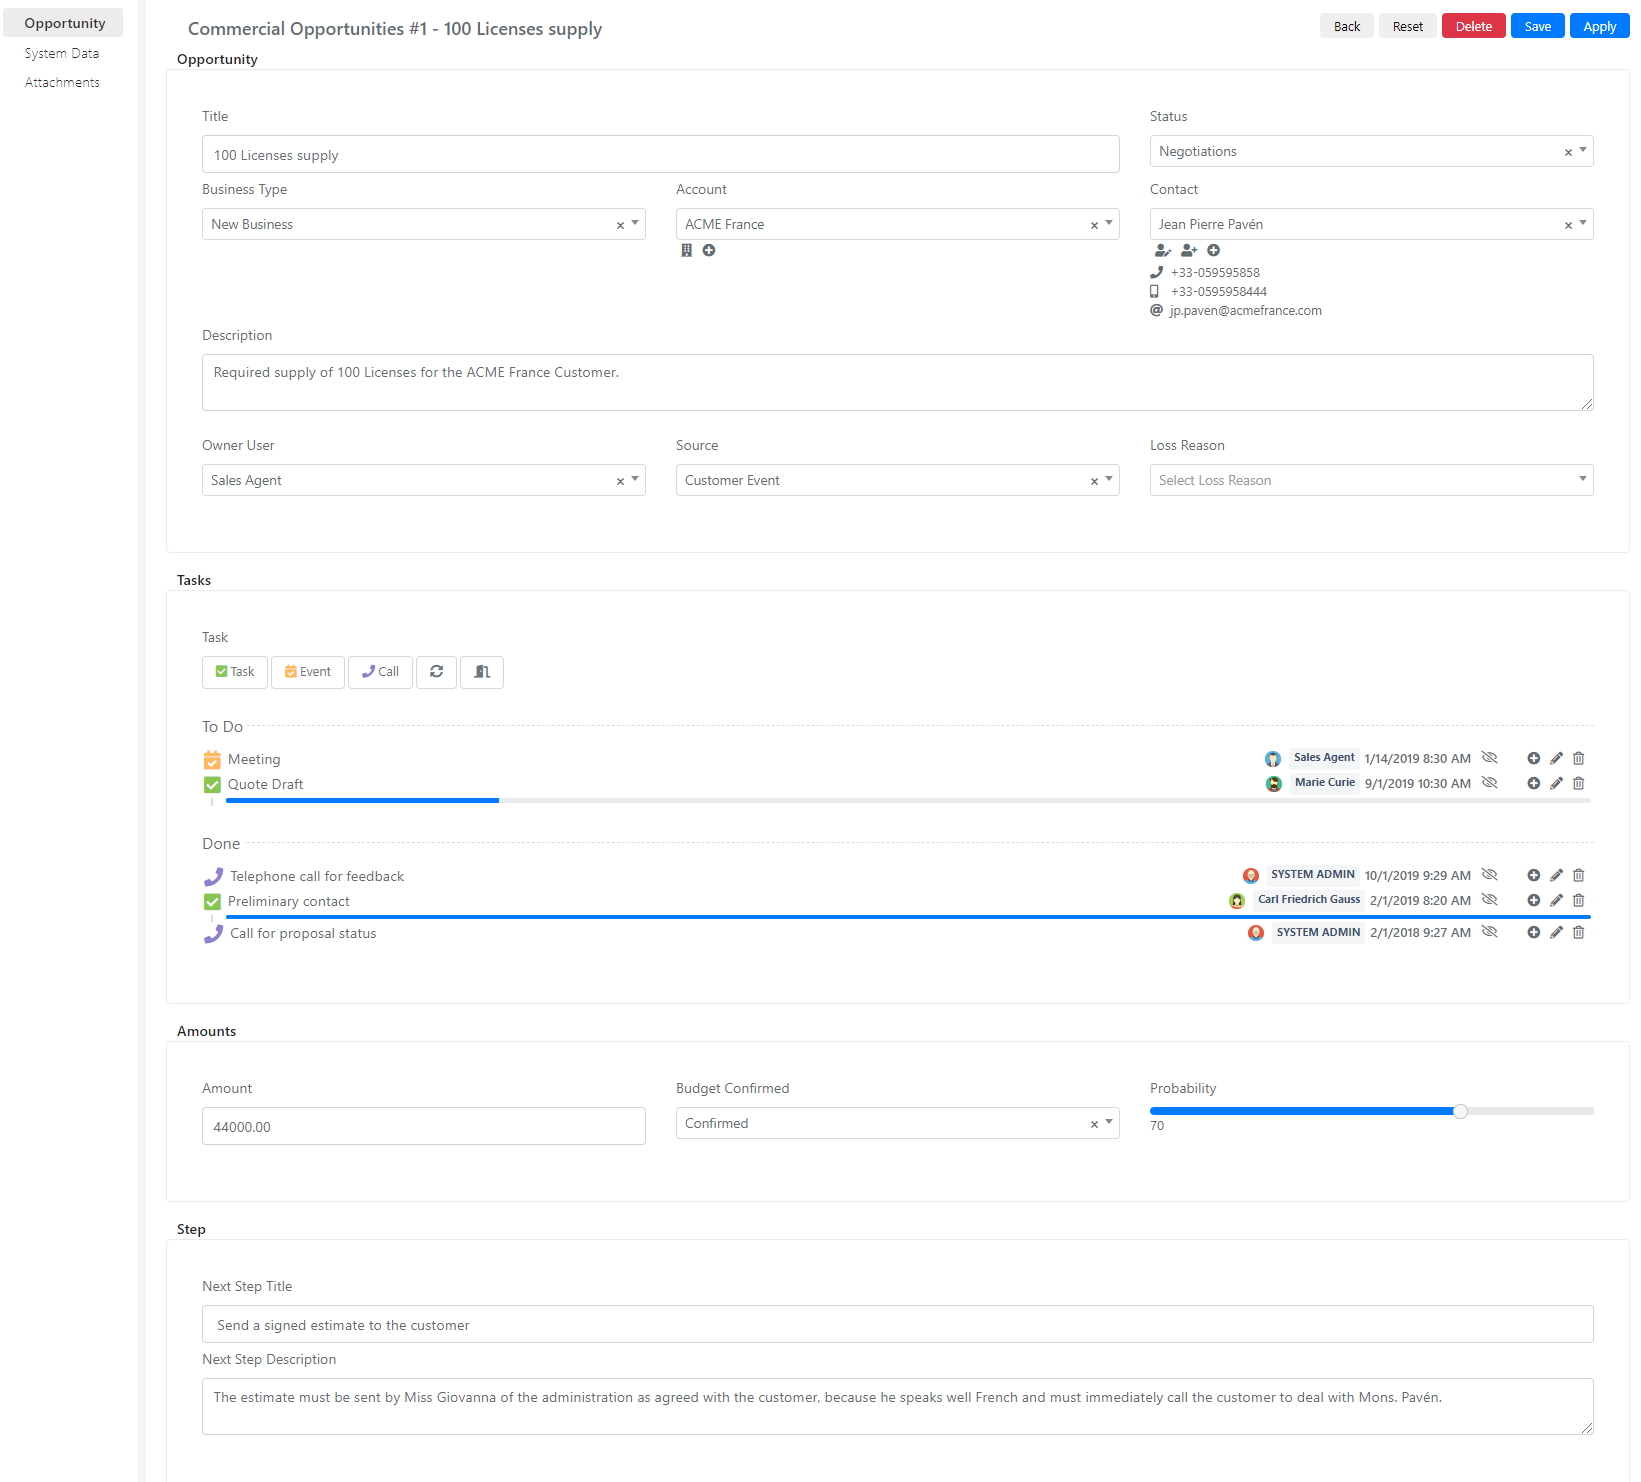
Task: Edit Call for proposal status with pencil
Action: click(x=1557, y=932)
